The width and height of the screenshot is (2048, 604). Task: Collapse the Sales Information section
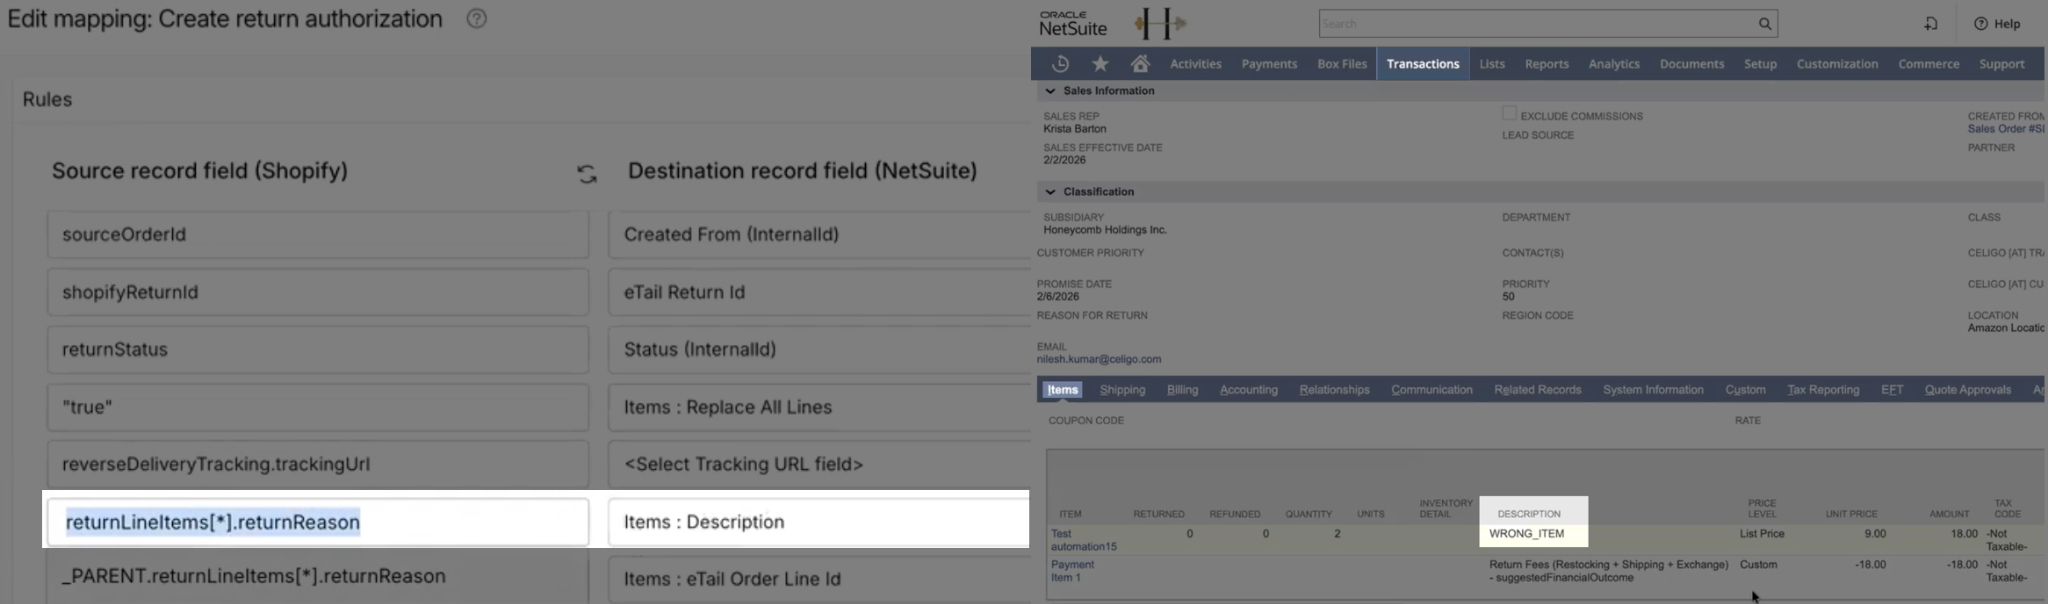pyautogui.click(x=1050, y=91)
